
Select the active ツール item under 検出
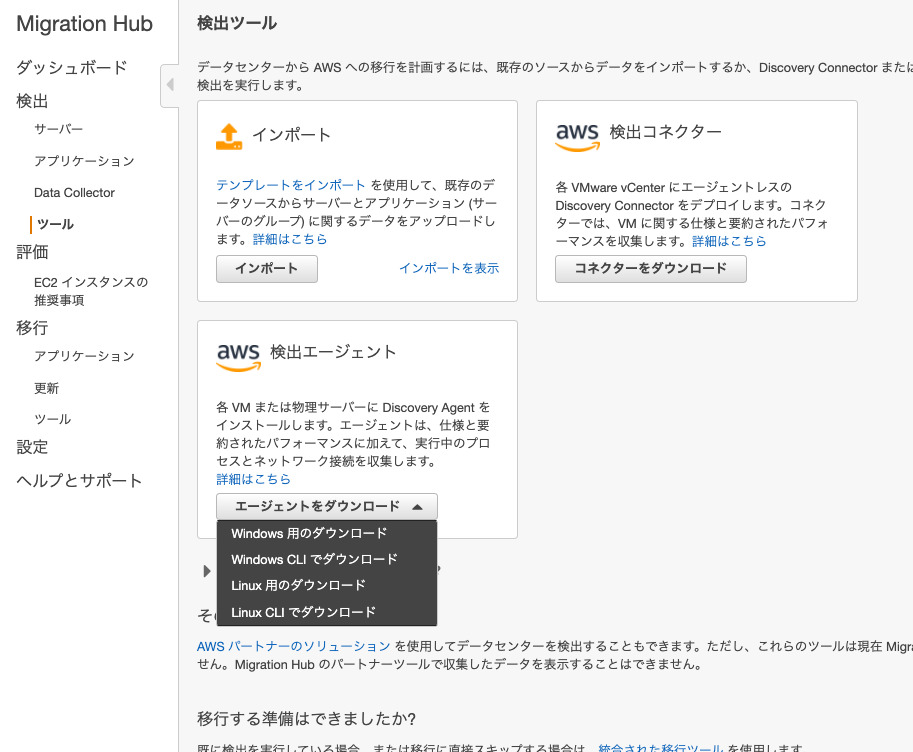55,224
